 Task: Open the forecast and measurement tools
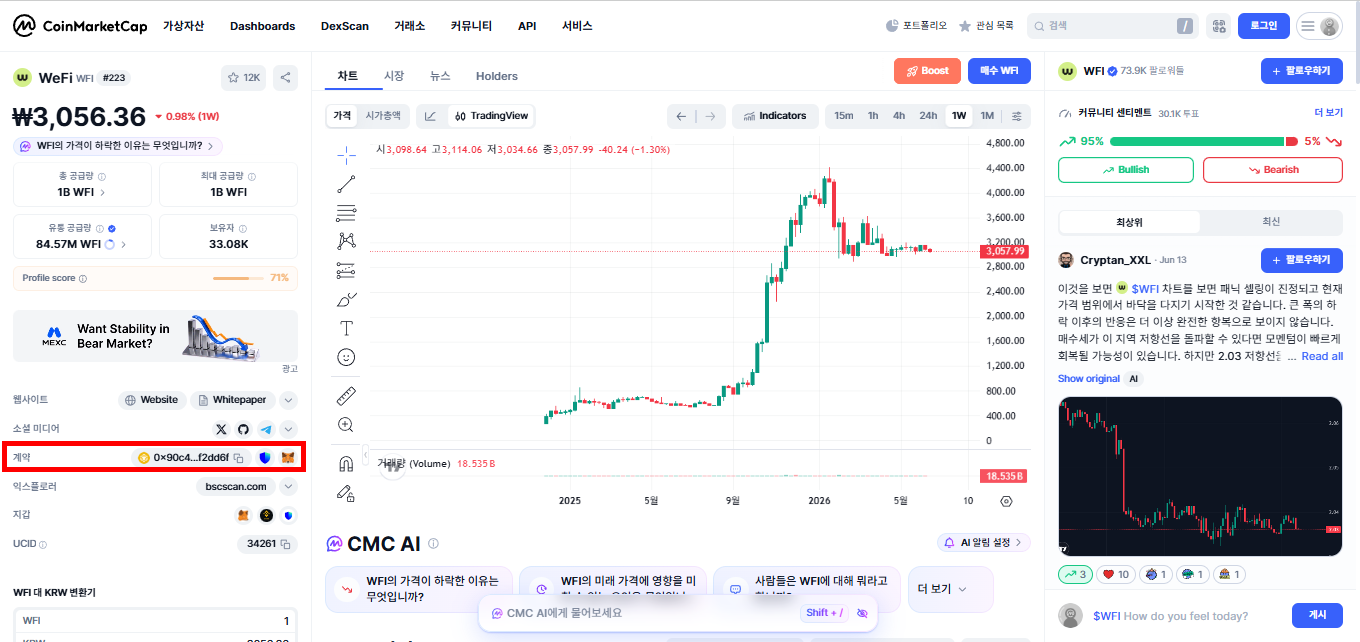[x=347, y=270]
